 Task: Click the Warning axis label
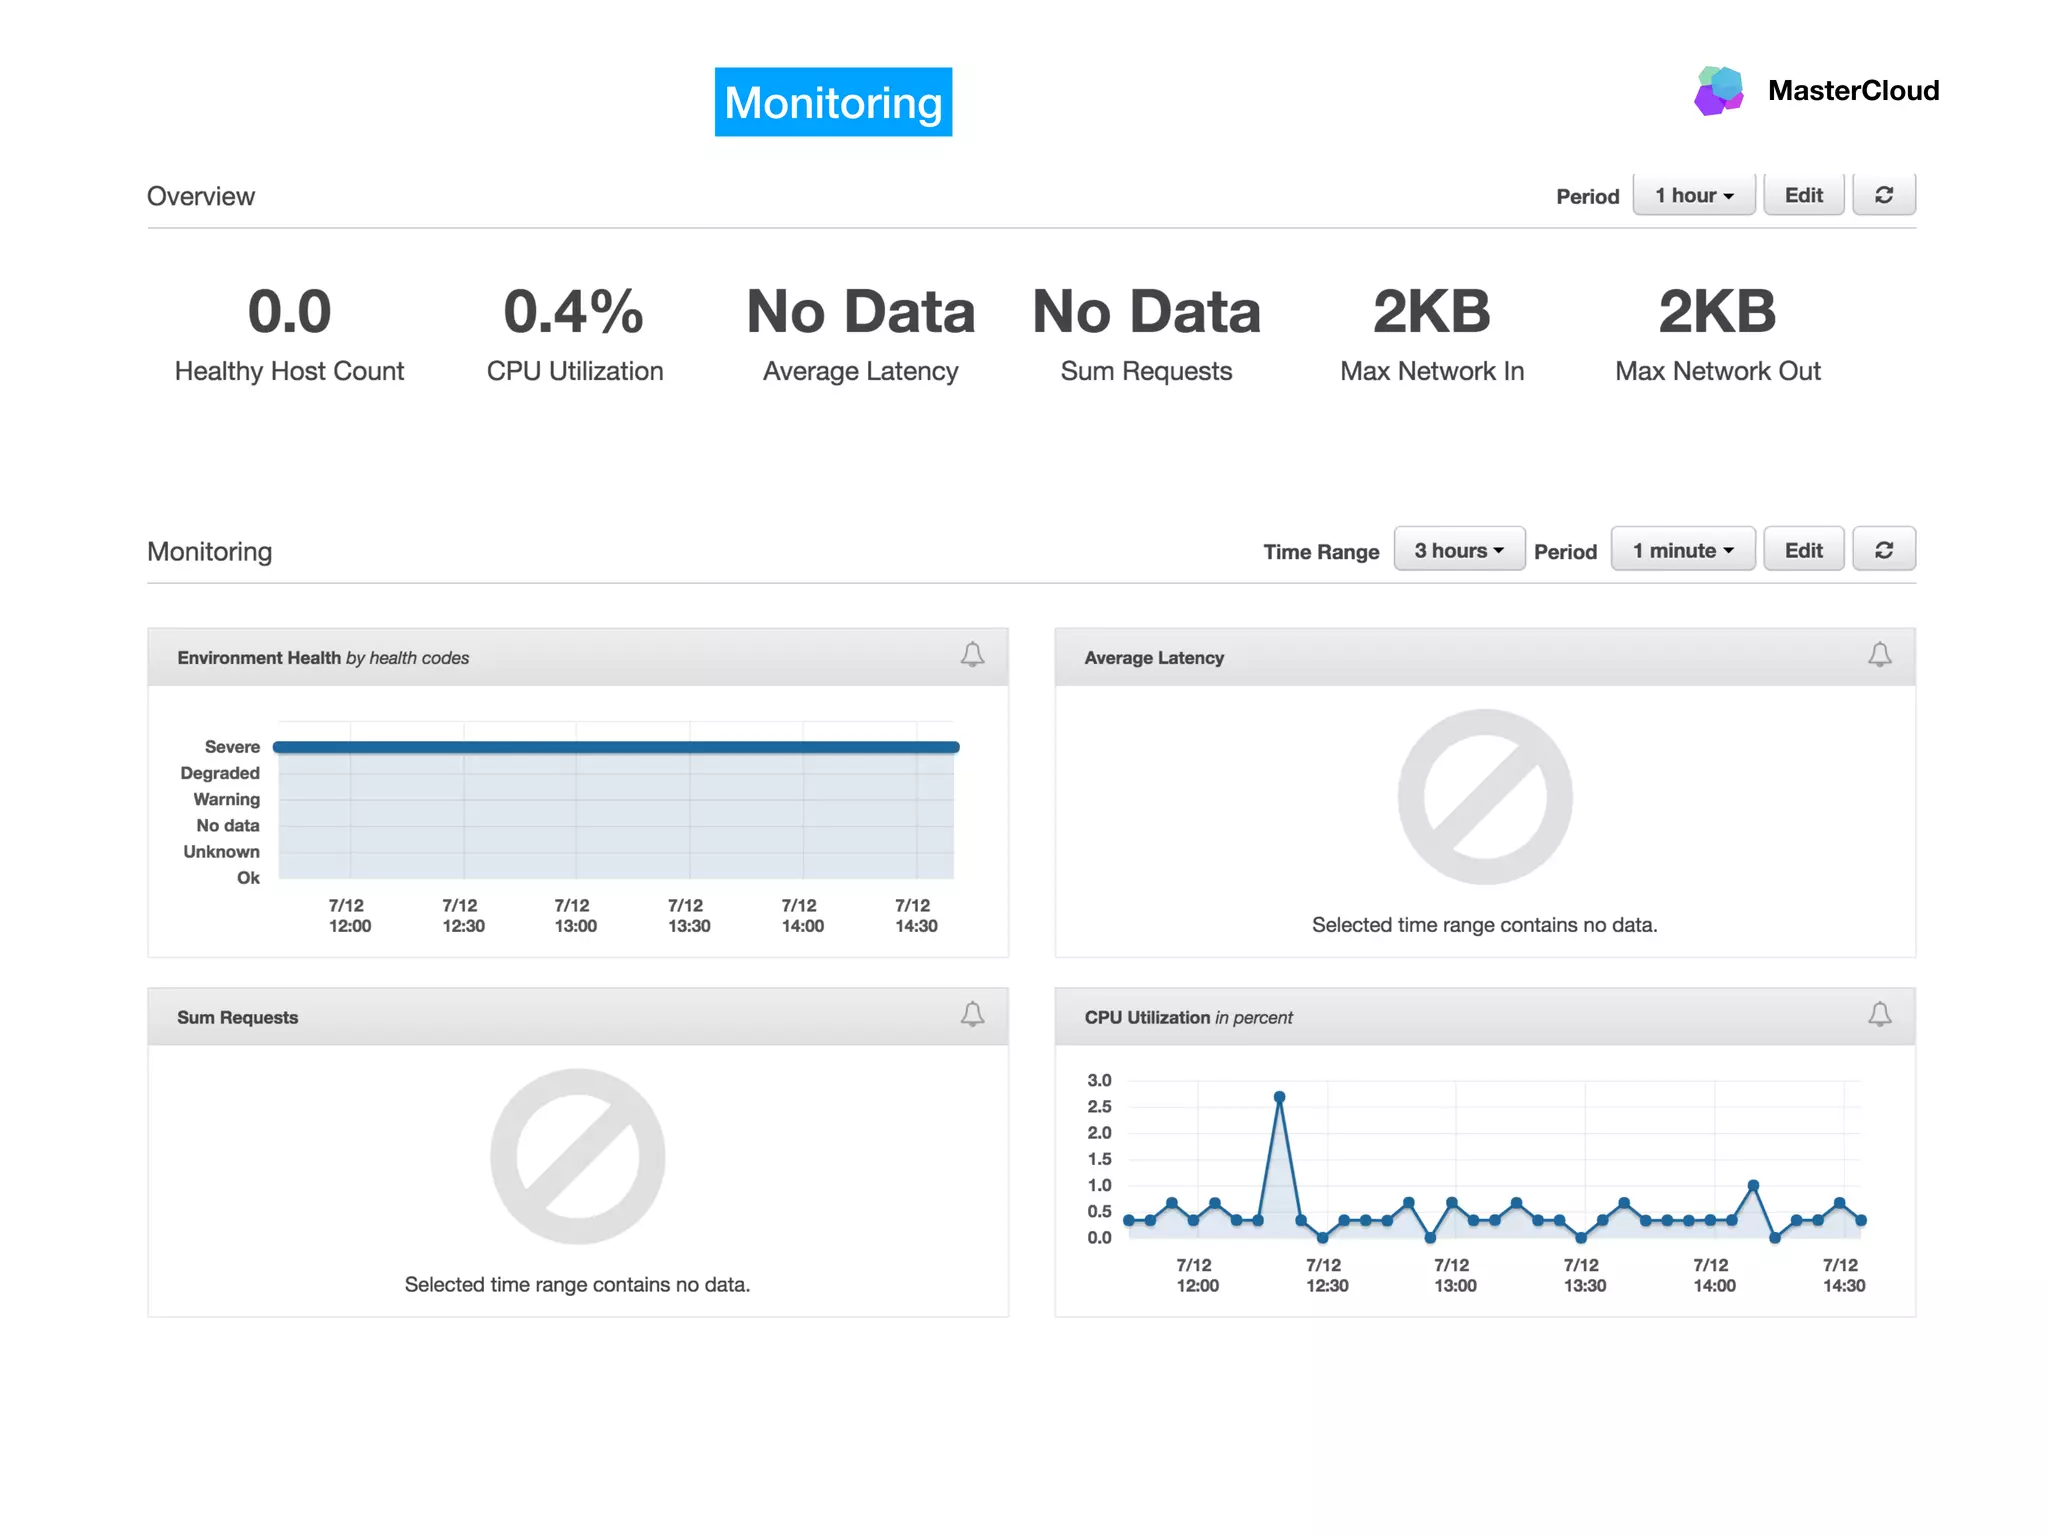click(x=226, y=799)
